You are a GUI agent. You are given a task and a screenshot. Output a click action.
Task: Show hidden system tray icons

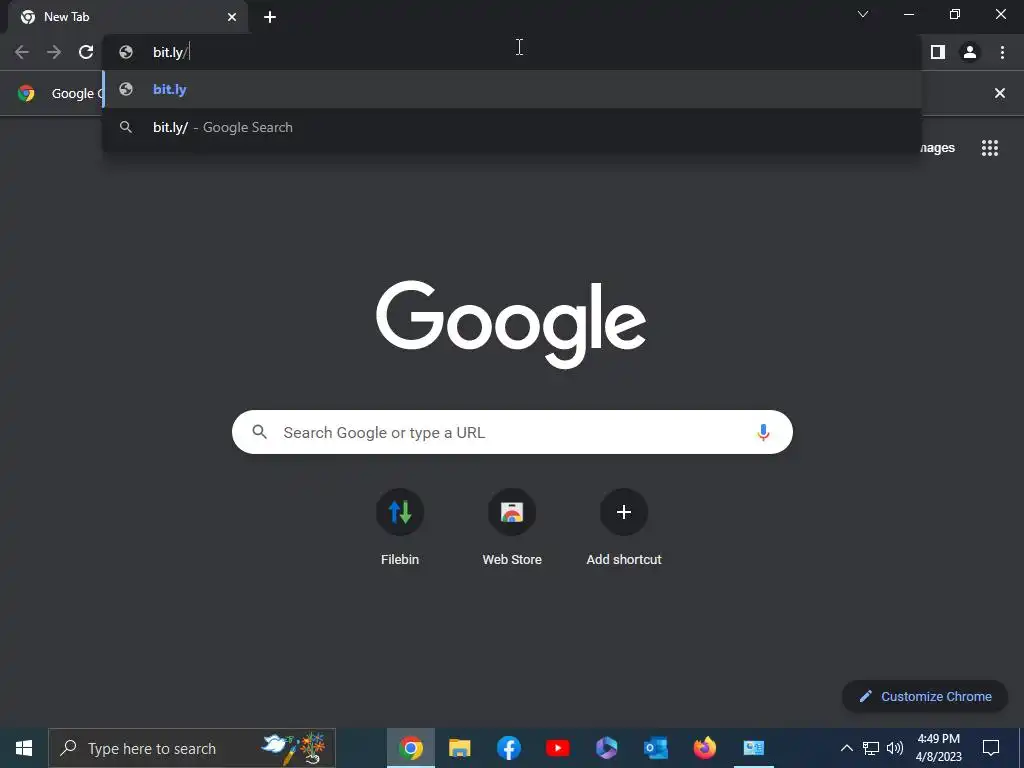846,748
